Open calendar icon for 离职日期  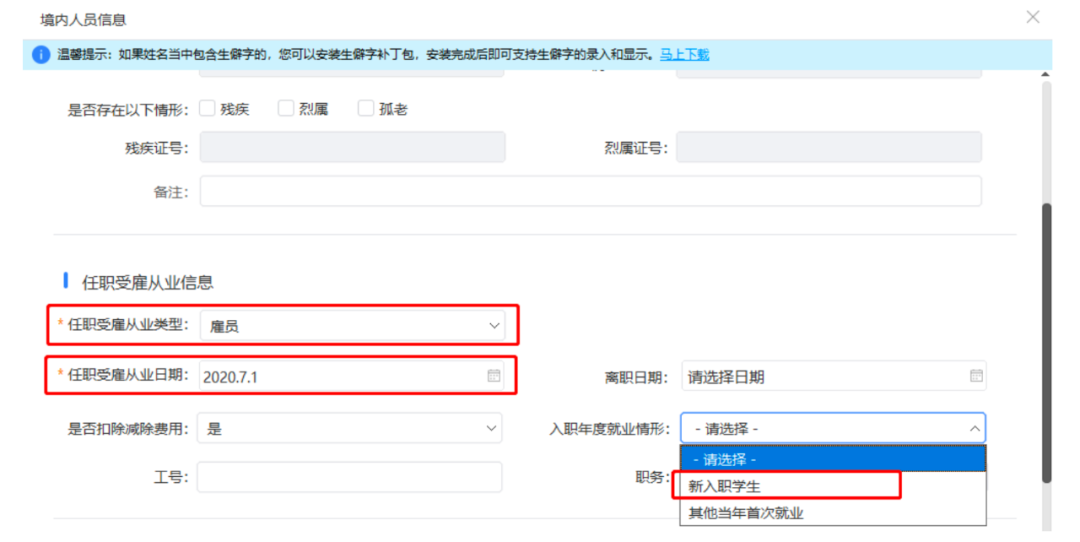976,375
